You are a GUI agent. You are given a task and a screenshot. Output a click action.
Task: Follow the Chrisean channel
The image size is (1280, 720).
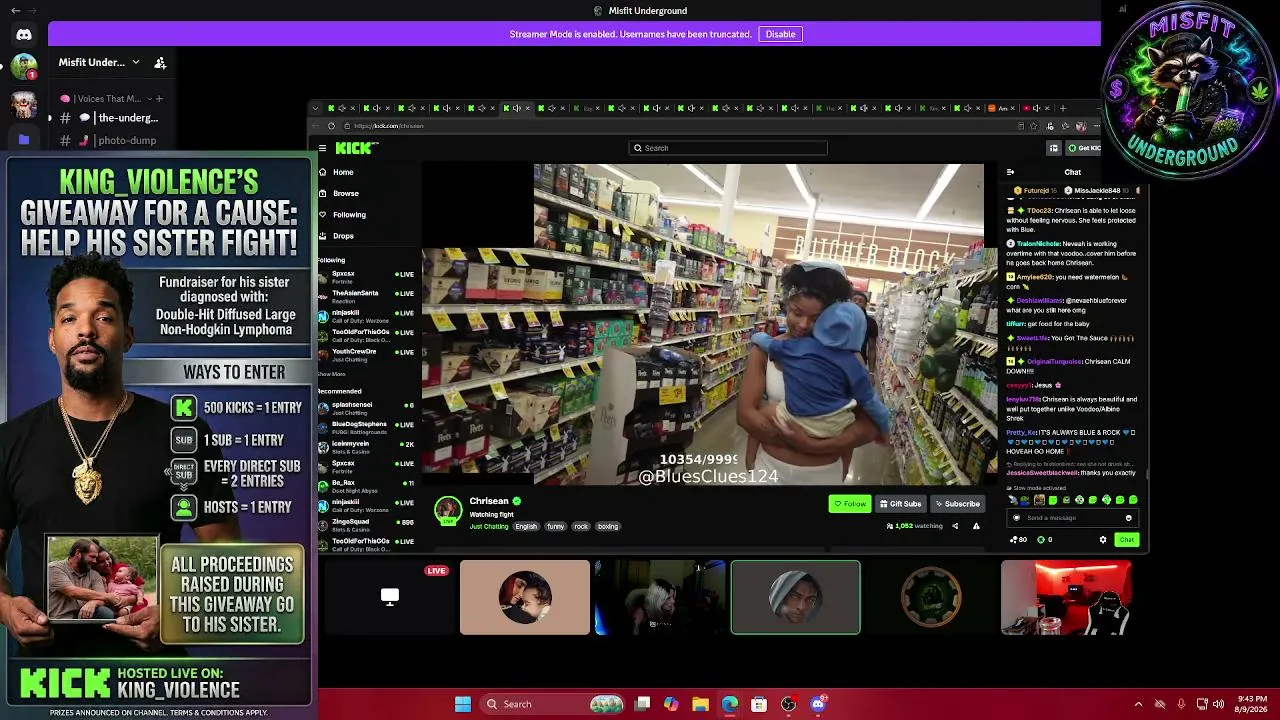[850, 504]
